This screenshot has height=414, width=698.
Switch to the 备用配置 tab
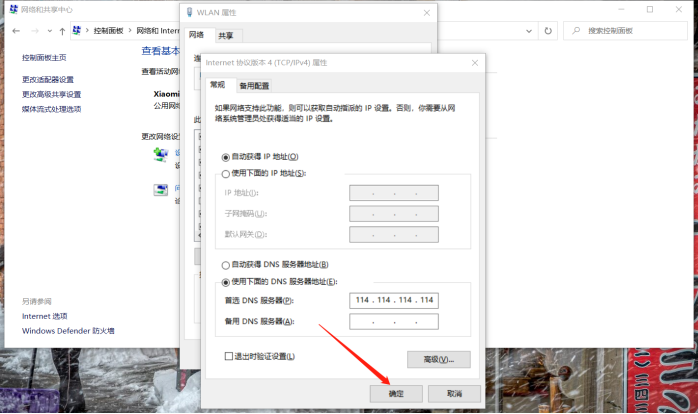(254, 86)
